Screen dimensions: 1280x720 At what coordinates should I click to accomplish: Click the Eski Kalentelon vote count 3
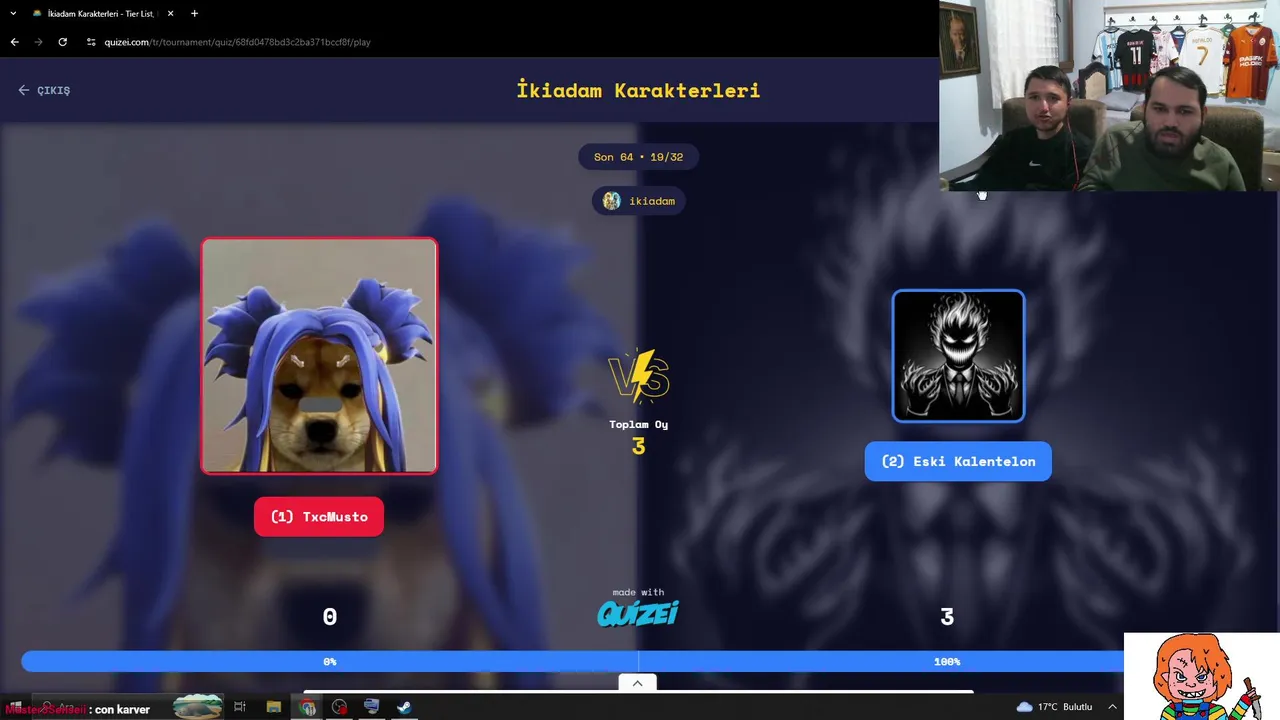tap(947, 617)
